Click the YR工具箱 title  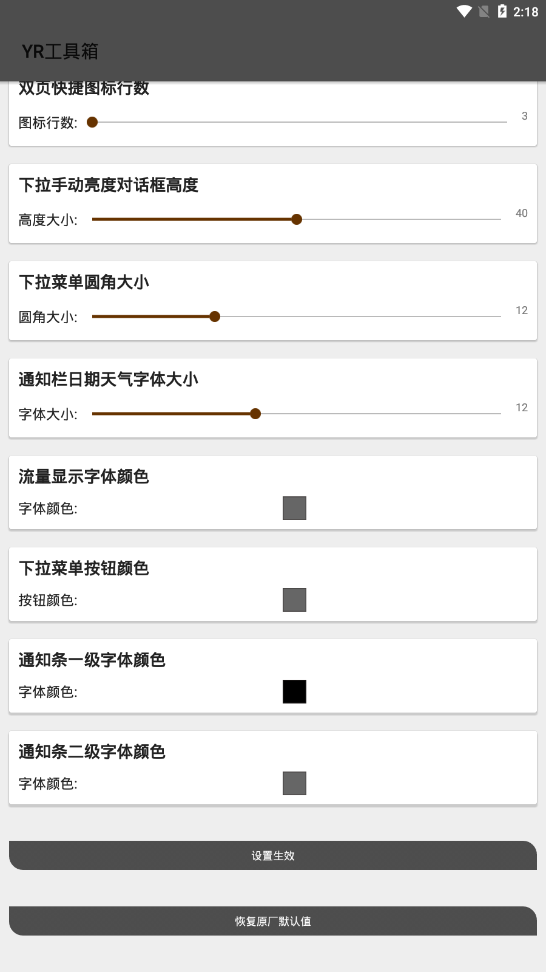coord(60,51)
